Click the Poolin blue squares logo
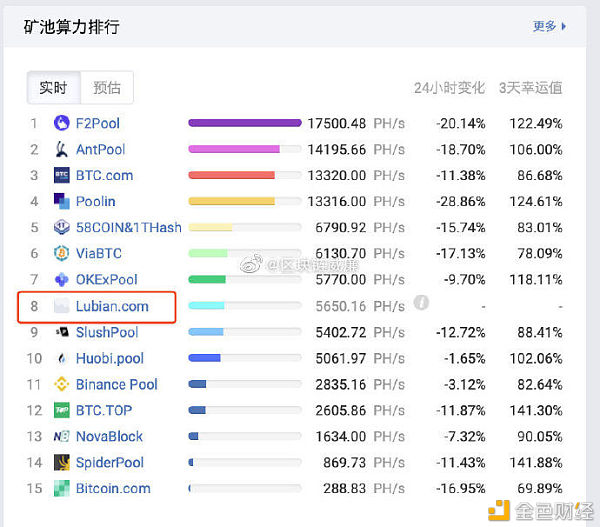The height and width of the screenshot is (527, 600). point(62,201)
